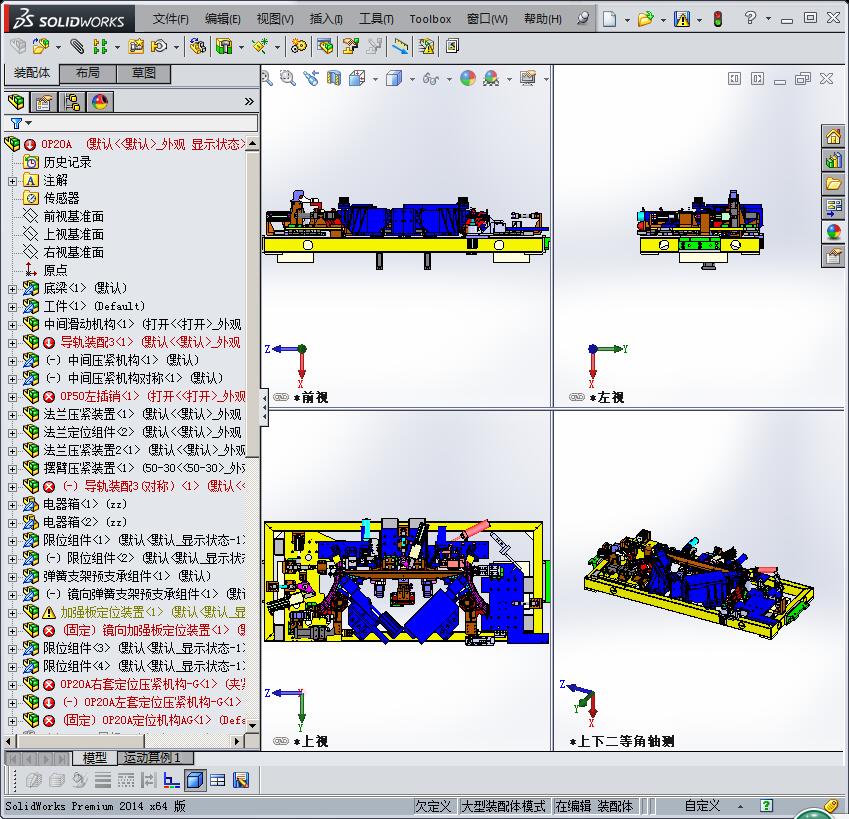
Task: Expand panel tabs with the double chevron
Action: click(x=249, y=101)
